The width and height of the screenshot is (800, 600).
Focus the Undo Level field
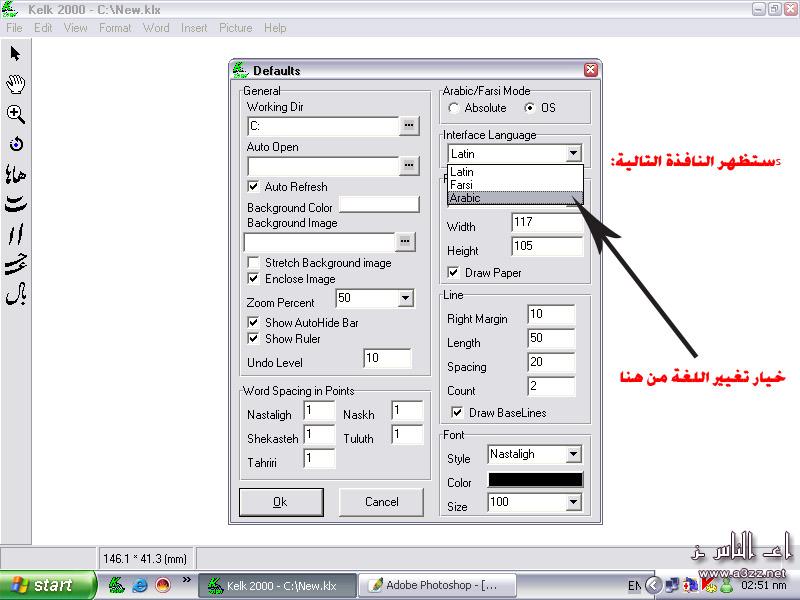tap(387, 358)
